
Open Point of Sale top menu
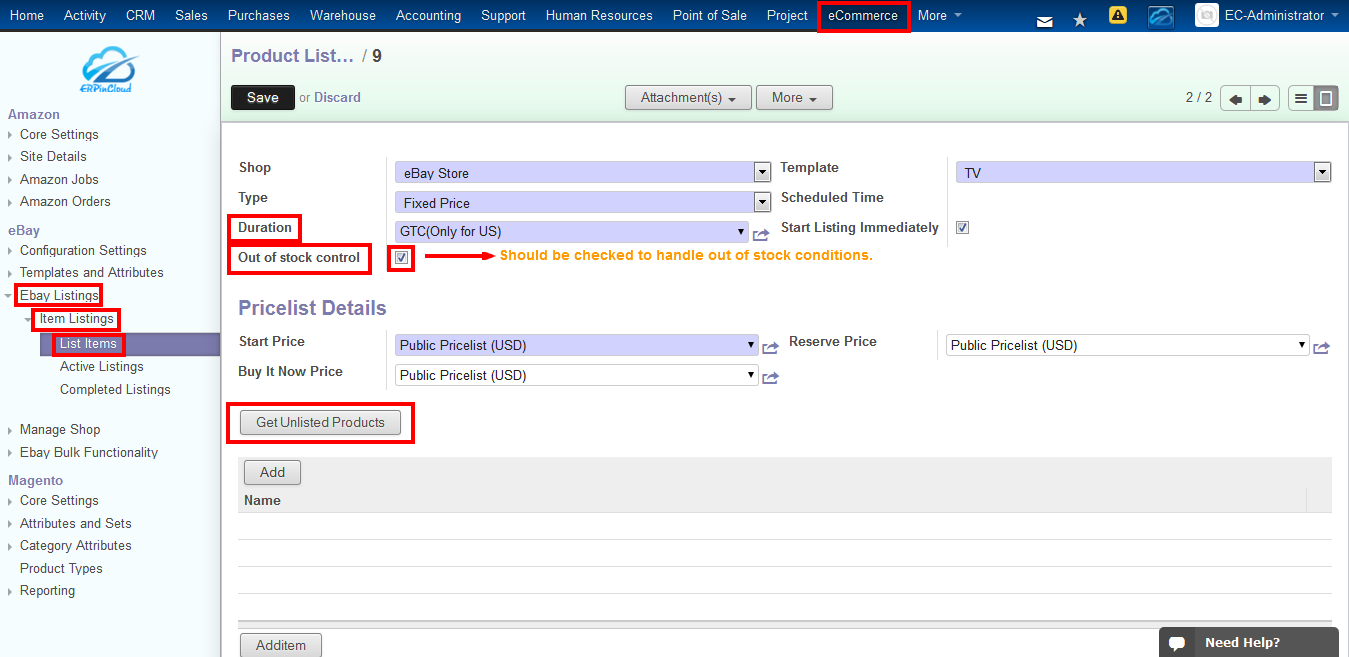710,15
